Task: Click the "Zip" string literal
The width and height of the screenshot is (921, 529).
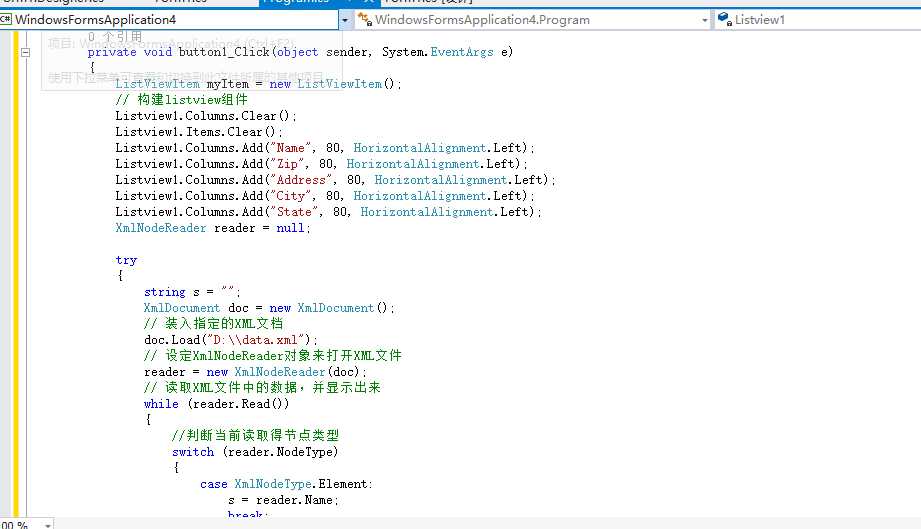Action: (x=287, y=164)
